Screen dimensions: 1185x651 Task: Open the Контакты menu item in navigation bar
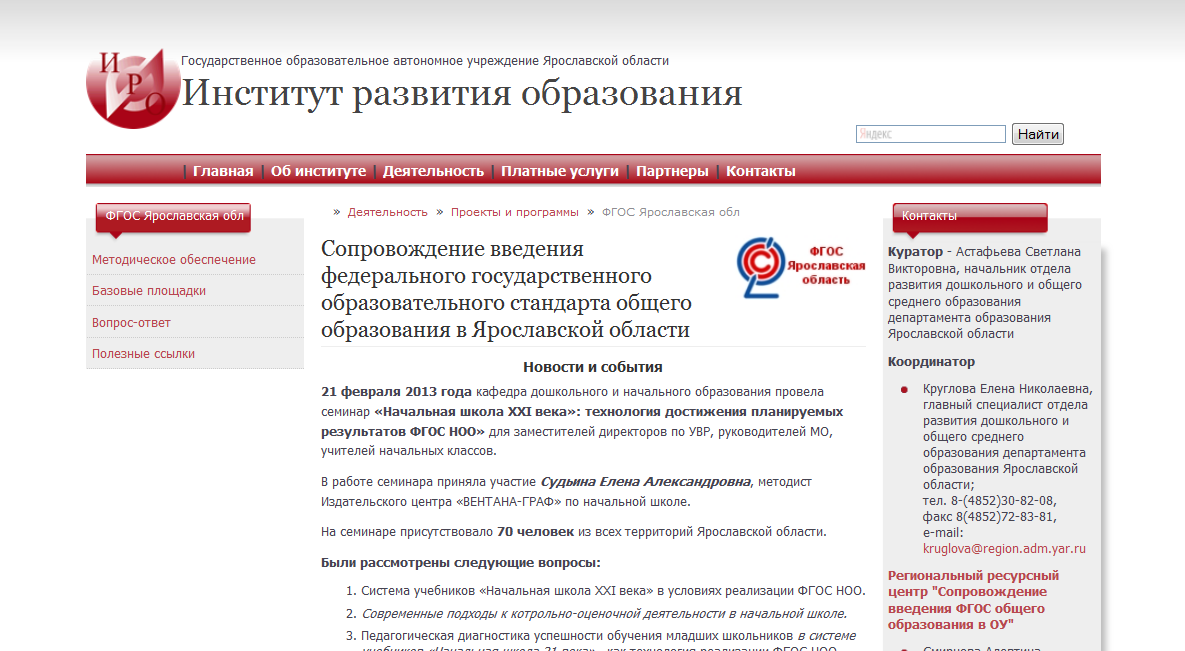[x=760, y=172]
